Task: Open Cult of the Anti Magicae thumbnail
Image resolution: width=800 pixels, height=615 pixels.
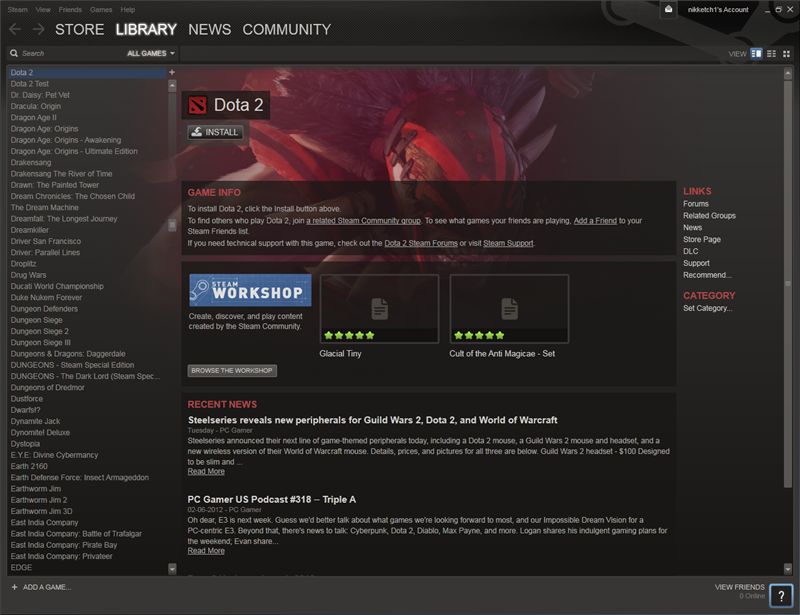Action: click(509, 308)
